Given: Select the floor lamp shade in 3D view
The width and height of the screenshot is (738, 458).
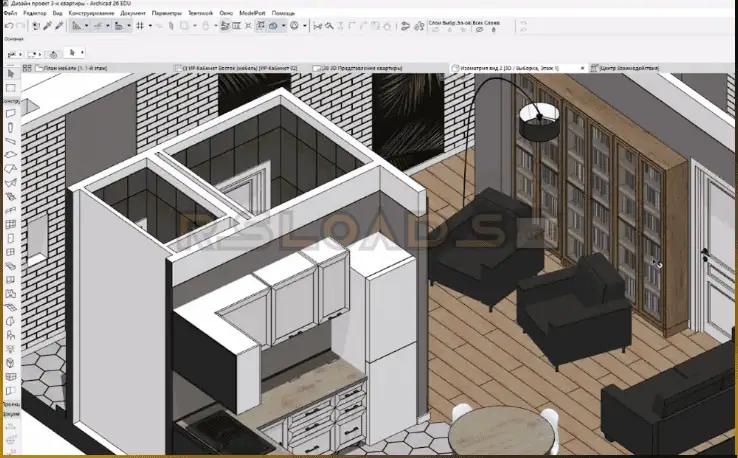Looking at the screenshot, I should pyautogui.click(x=539, y=122).
